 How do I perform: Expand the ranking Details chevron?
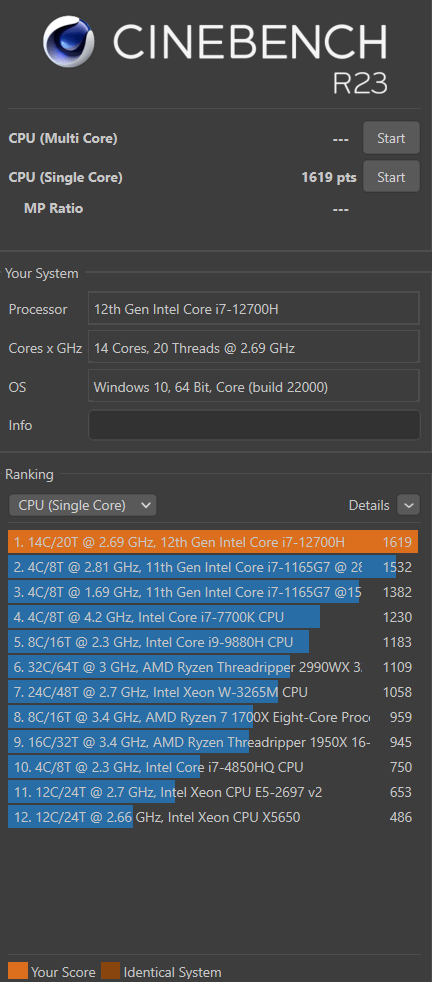coord(409,505)
